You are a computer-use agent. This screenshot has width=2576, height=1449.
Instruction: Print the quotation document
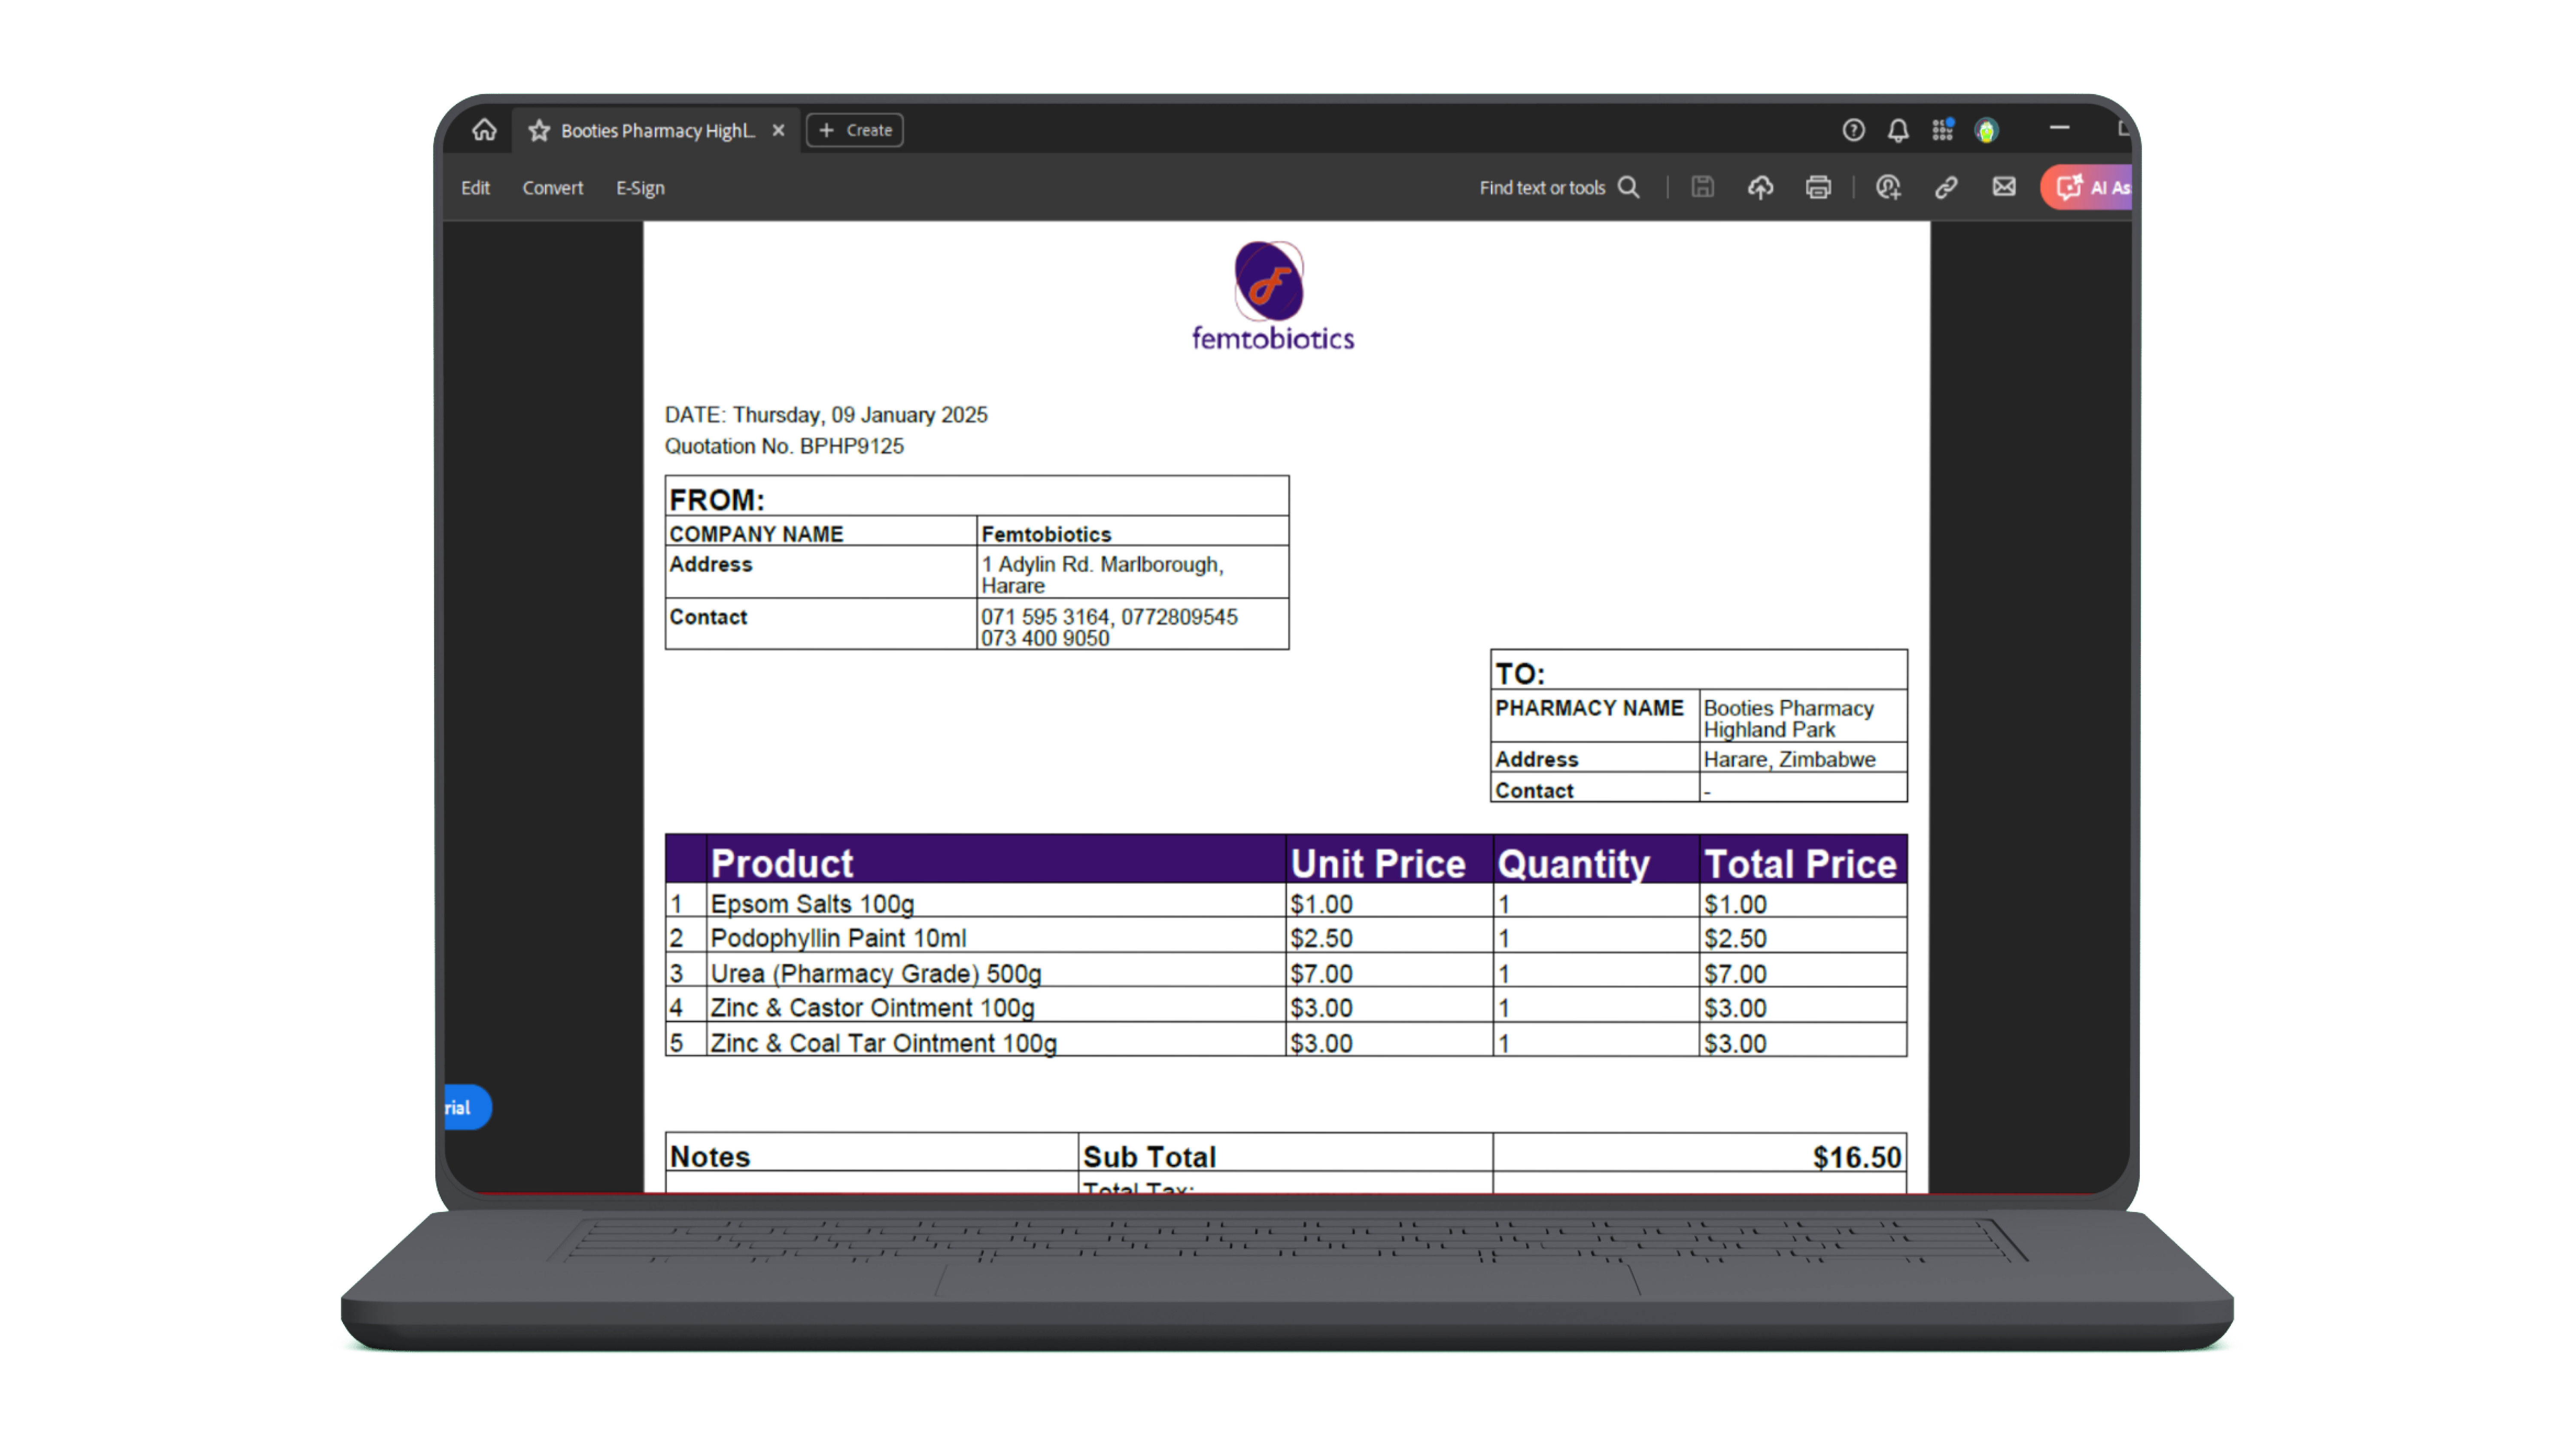tap(1818, 187)
